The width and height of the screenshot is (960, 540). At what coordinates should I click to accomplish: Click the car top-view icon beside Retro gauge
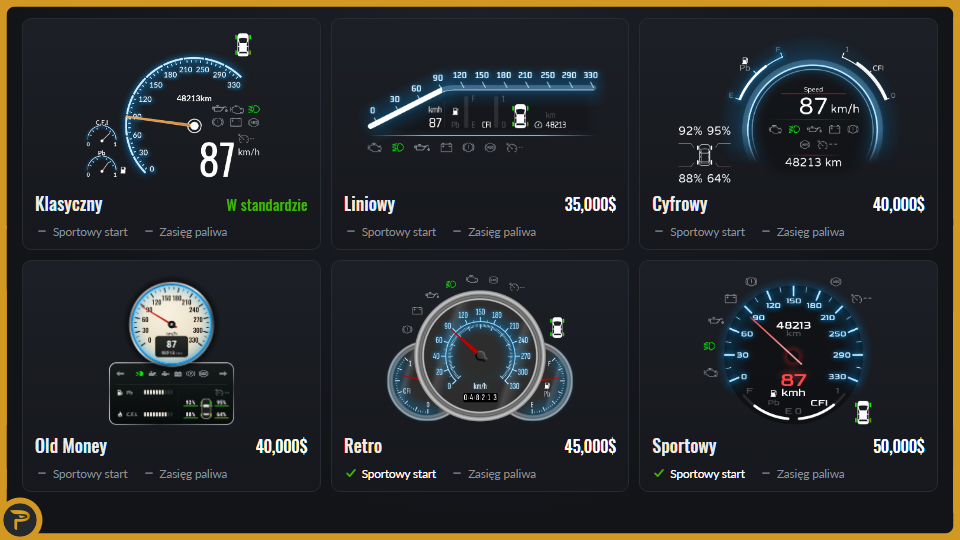(x=557, y=328)
